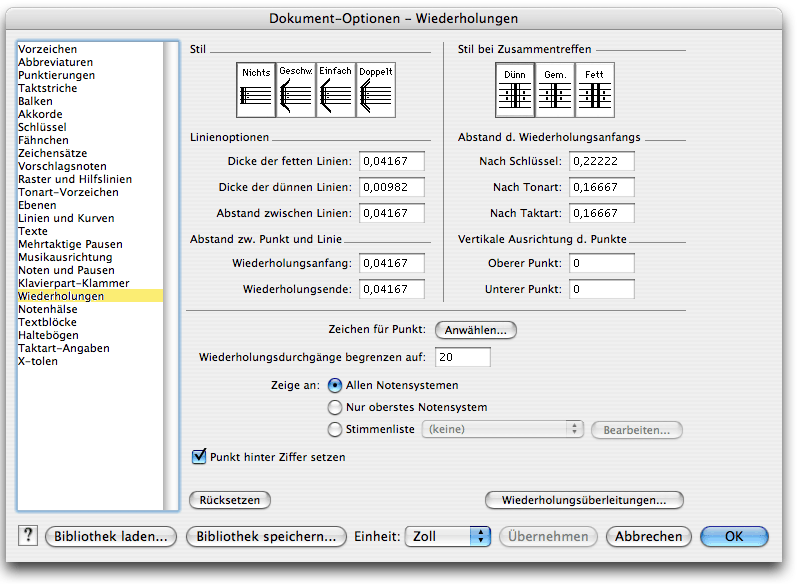
Task: Select the Nichts repeat style icon
Action: pyautogui.click(x=256, y=90)
